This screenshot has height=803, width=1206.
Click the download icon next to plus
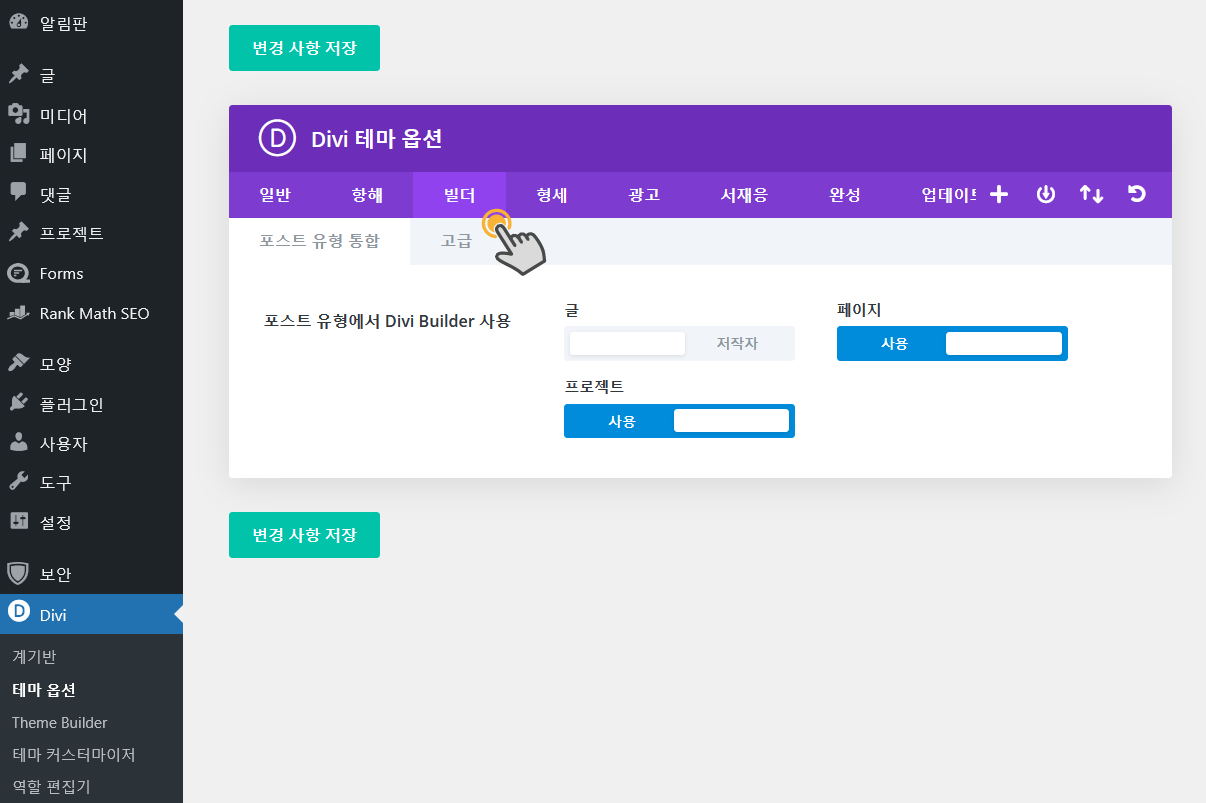click(1045, 194)
